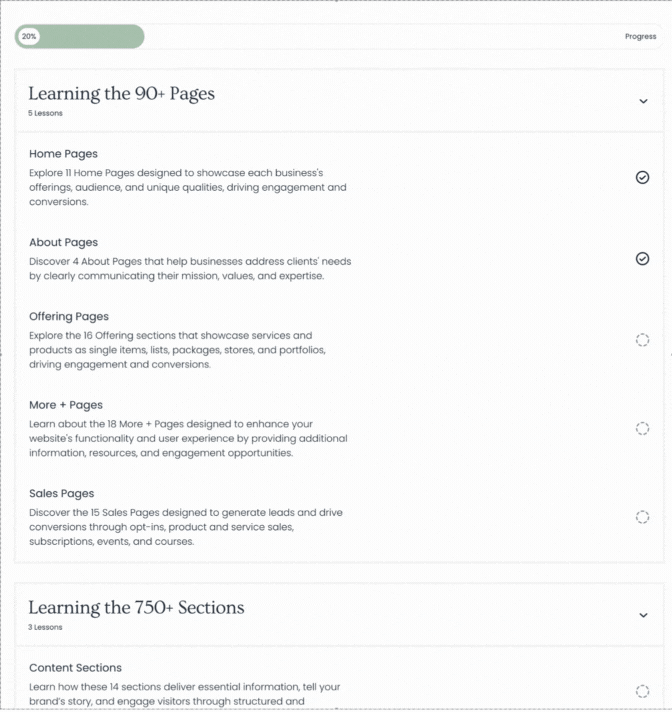Mark More + Pages lesson complete
The width and height of the screenshot is (672, 712).
pos(642,428)
